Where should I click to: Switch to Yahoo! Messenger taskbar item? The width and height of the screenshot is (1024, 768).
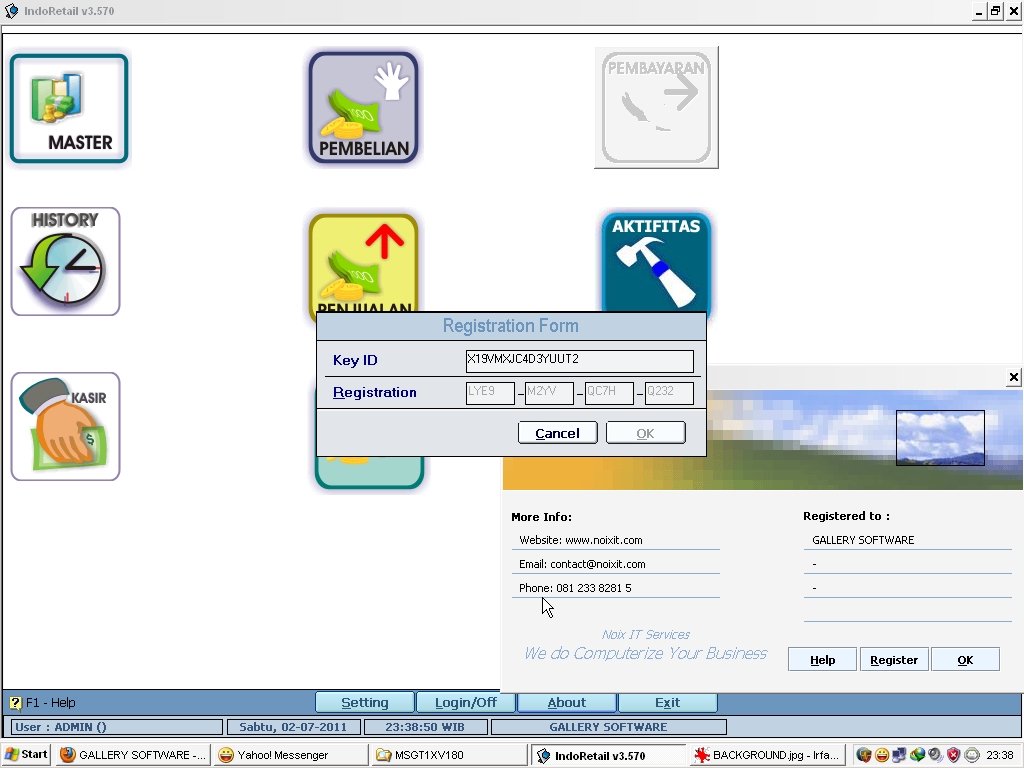click(x=291, y=755)
